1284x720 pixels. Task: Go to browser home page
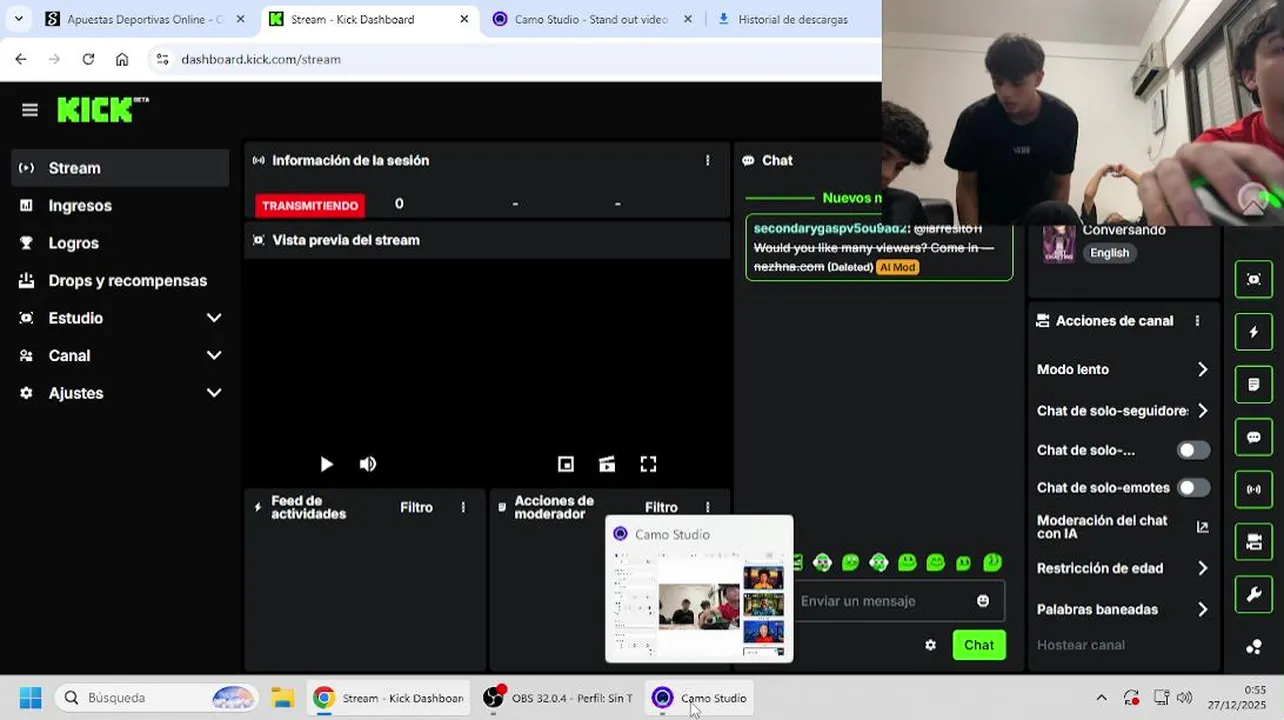122,59
